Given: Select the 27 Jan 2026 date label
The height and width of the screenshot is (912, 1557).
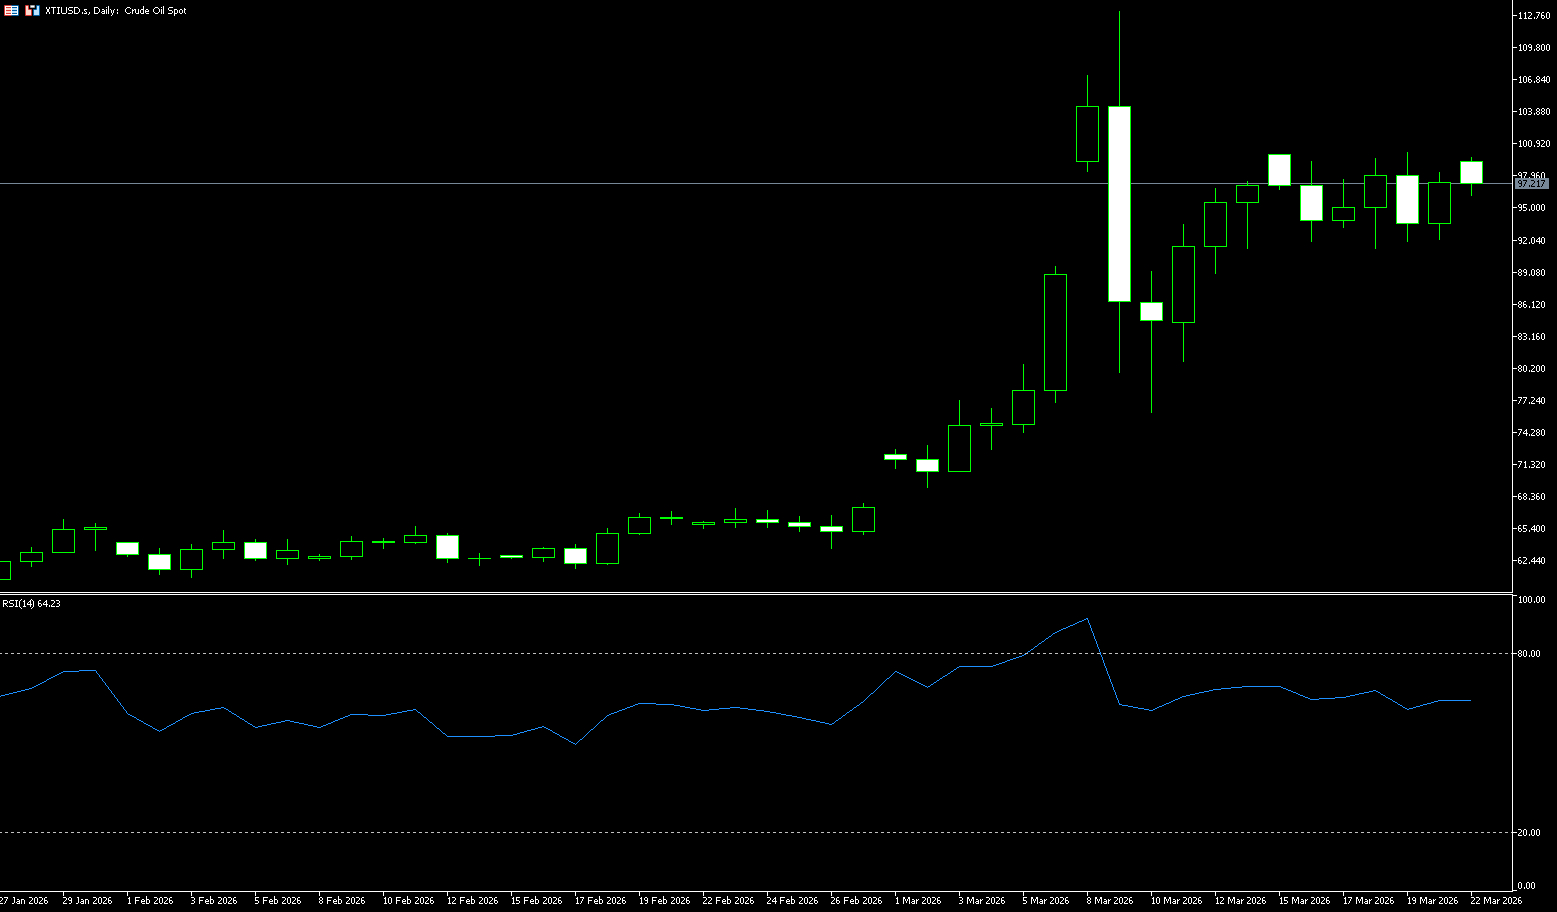Looking at the screenshot, I should [x=24, y=900].
